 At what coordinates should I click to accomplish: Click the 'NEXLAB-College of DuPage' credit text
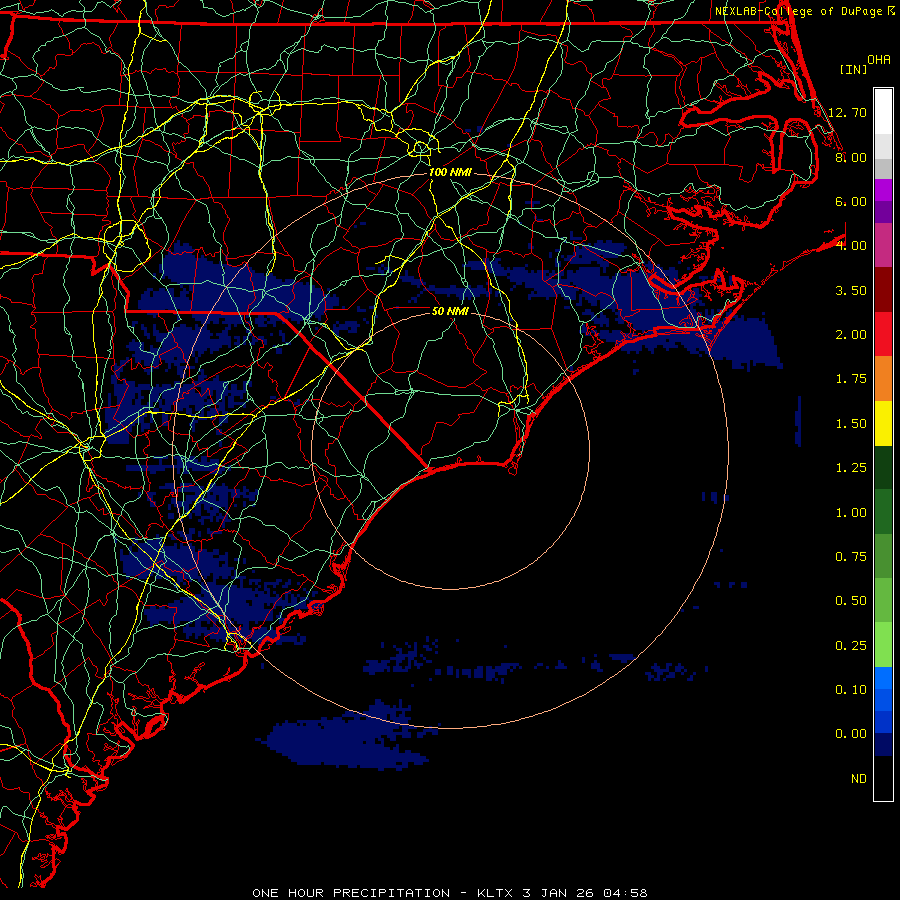[x=798, y=11]
